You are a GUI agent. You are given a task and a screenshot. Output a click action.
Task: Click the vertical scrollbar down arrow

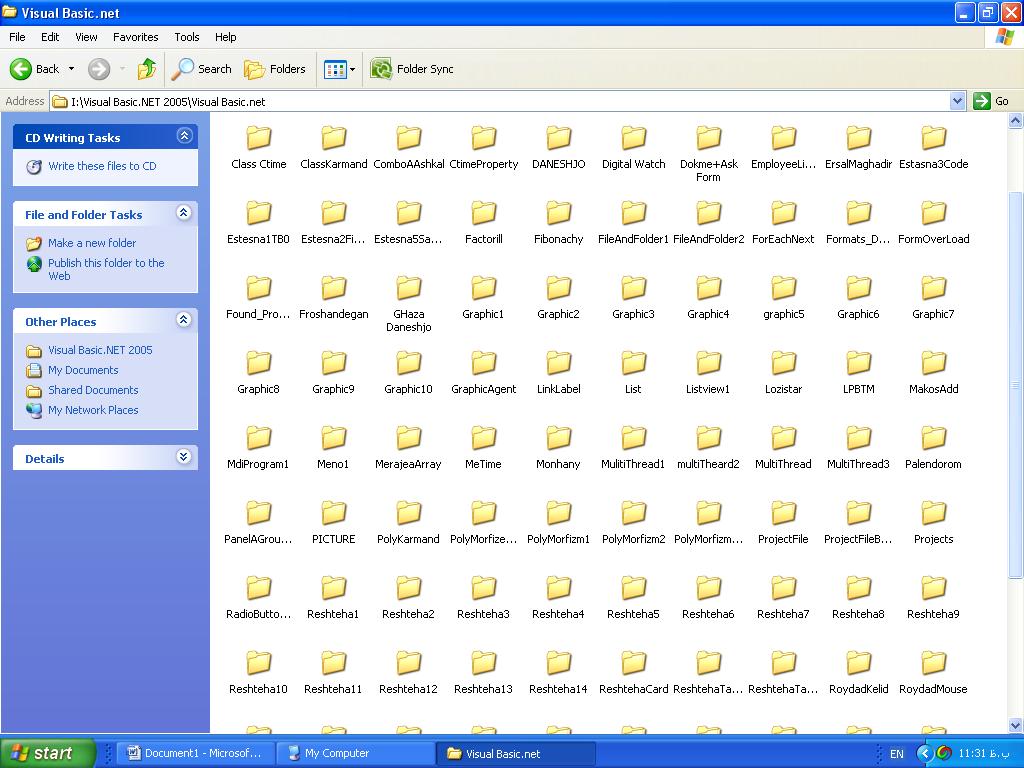1015,725
